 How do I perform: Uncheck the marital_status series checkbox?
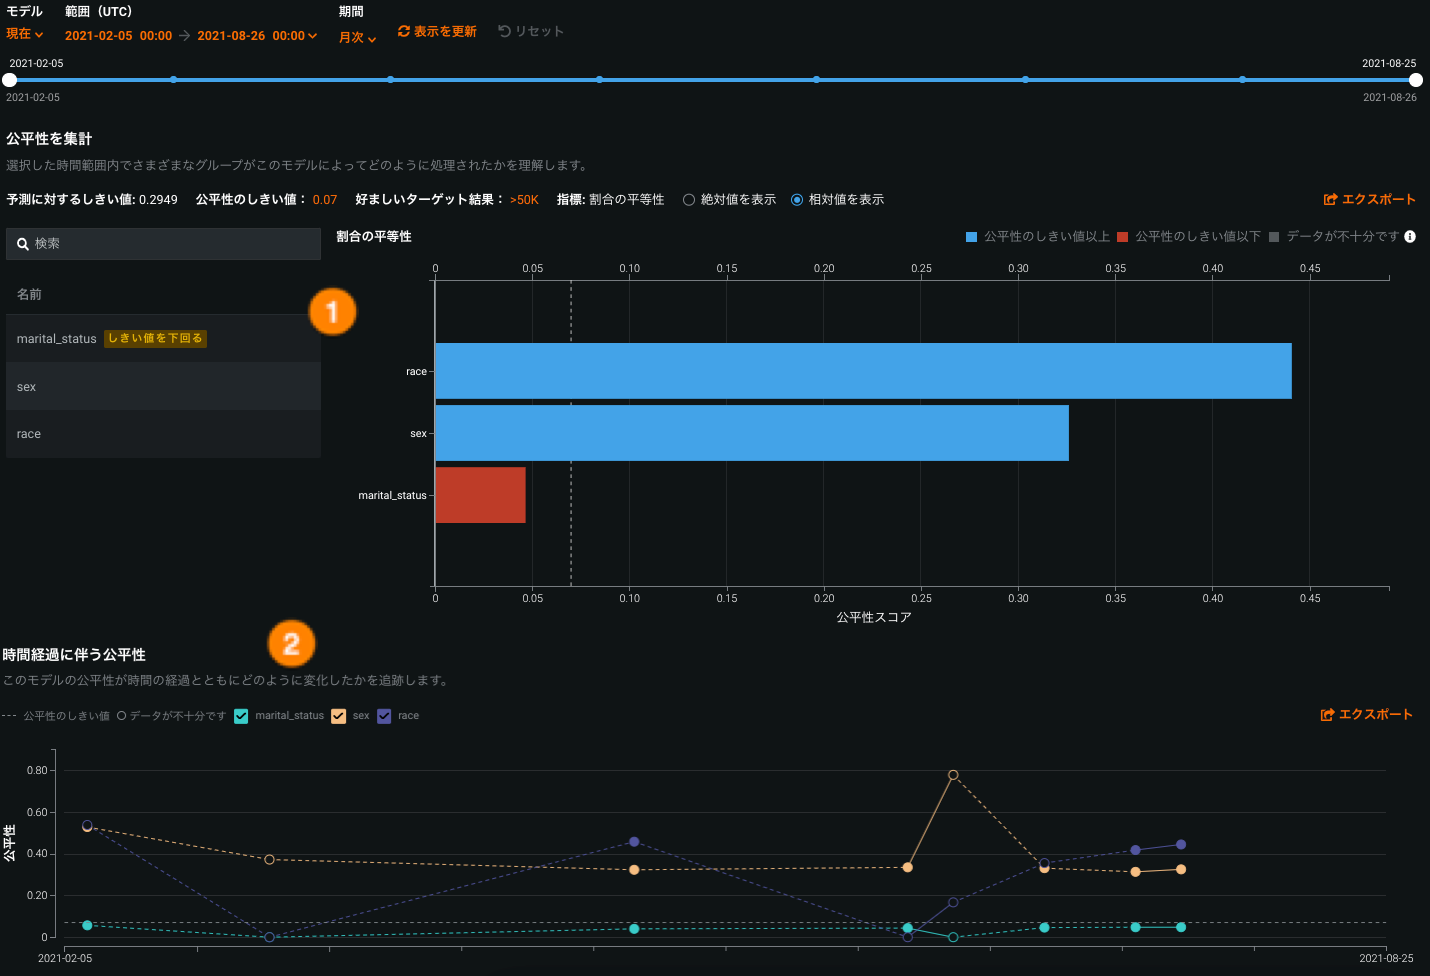coord(241,716)
